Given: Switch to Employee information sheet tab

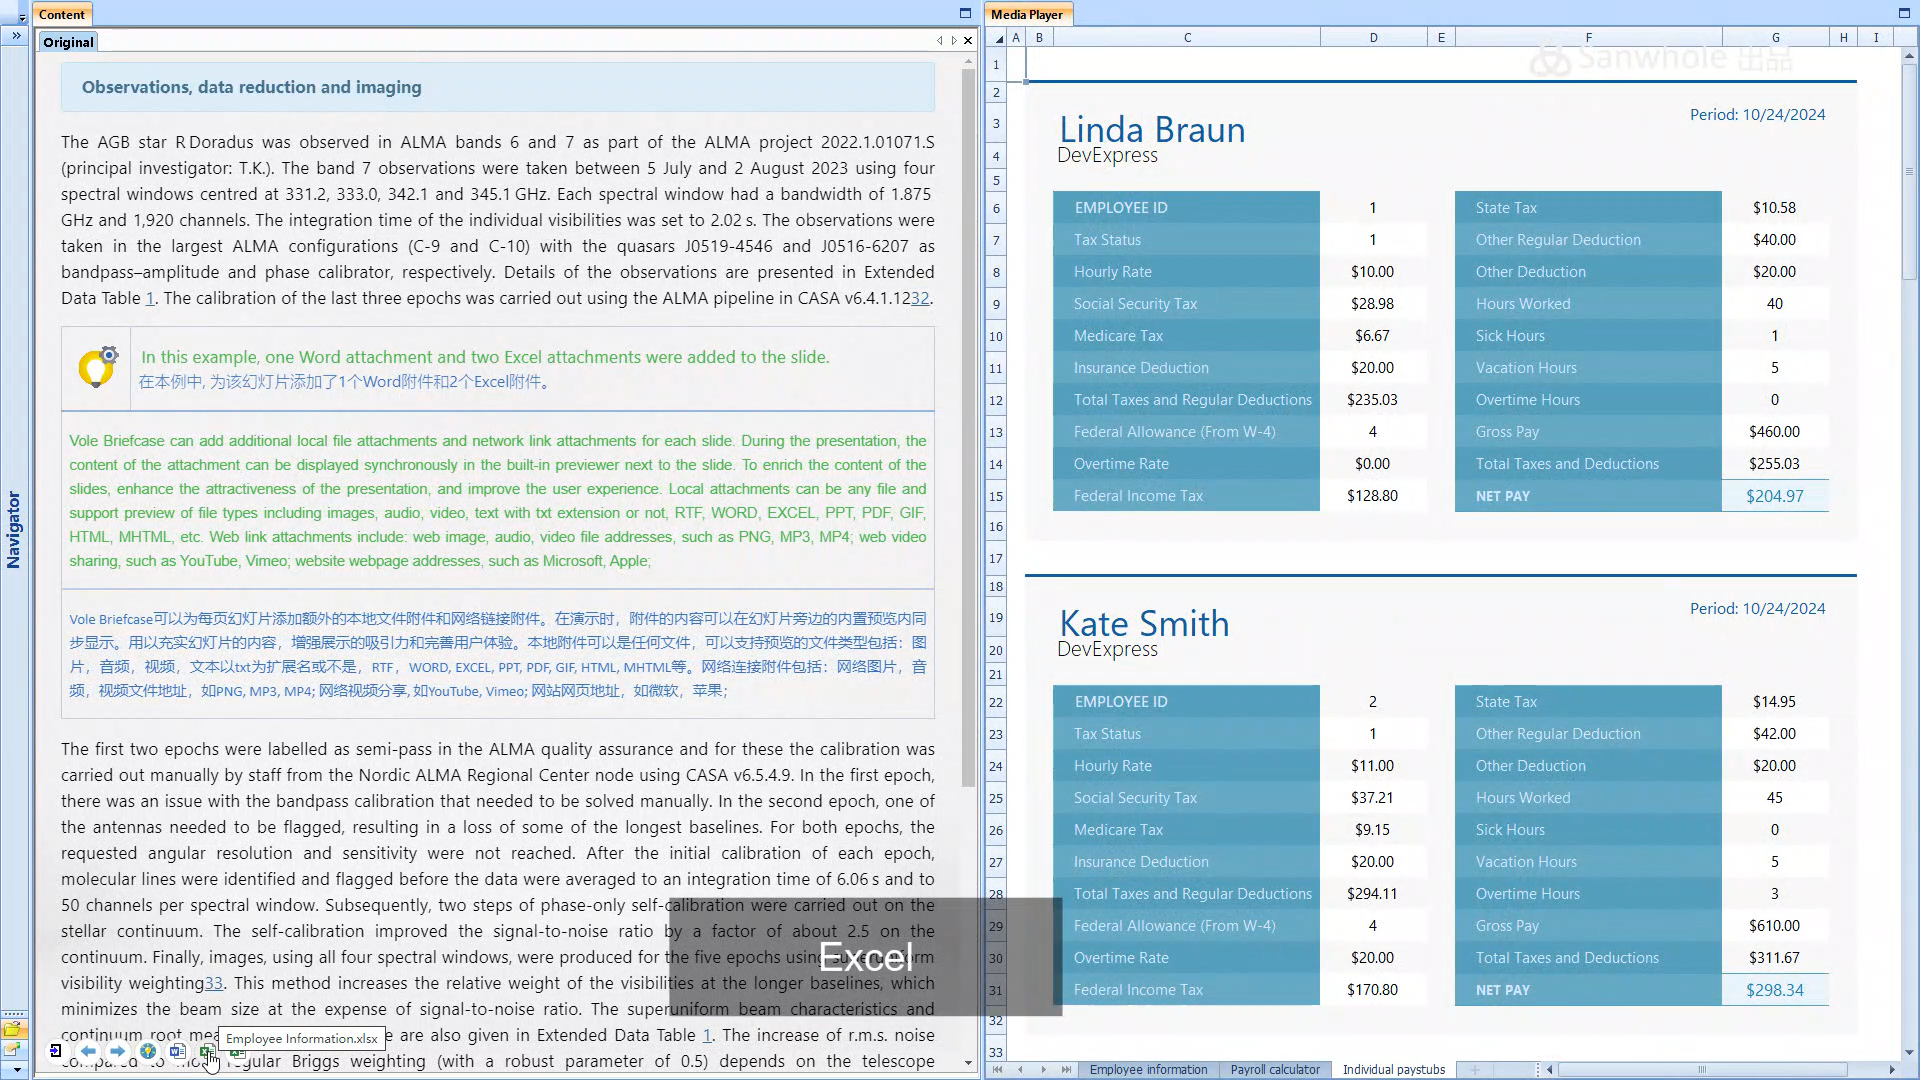Looking at the screenshot, I should pyautogui.click(x=1148, y=1069).
